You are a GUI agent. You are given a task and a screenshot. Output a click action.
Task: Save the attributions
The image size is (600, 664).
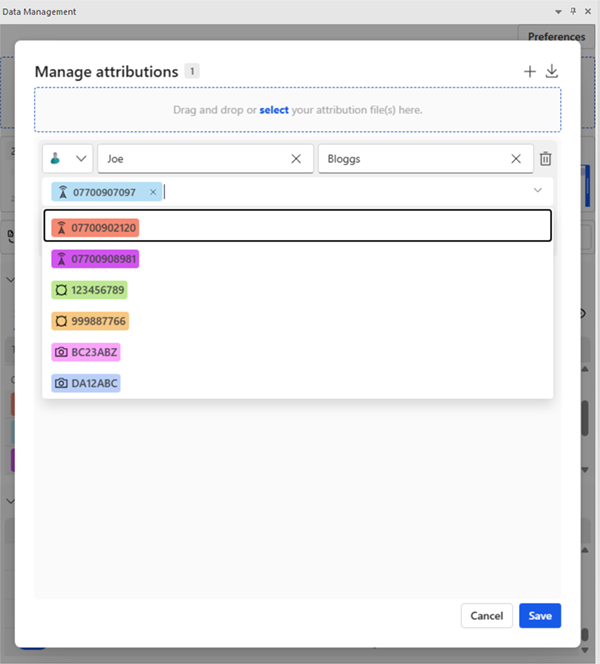pos(540,616)
